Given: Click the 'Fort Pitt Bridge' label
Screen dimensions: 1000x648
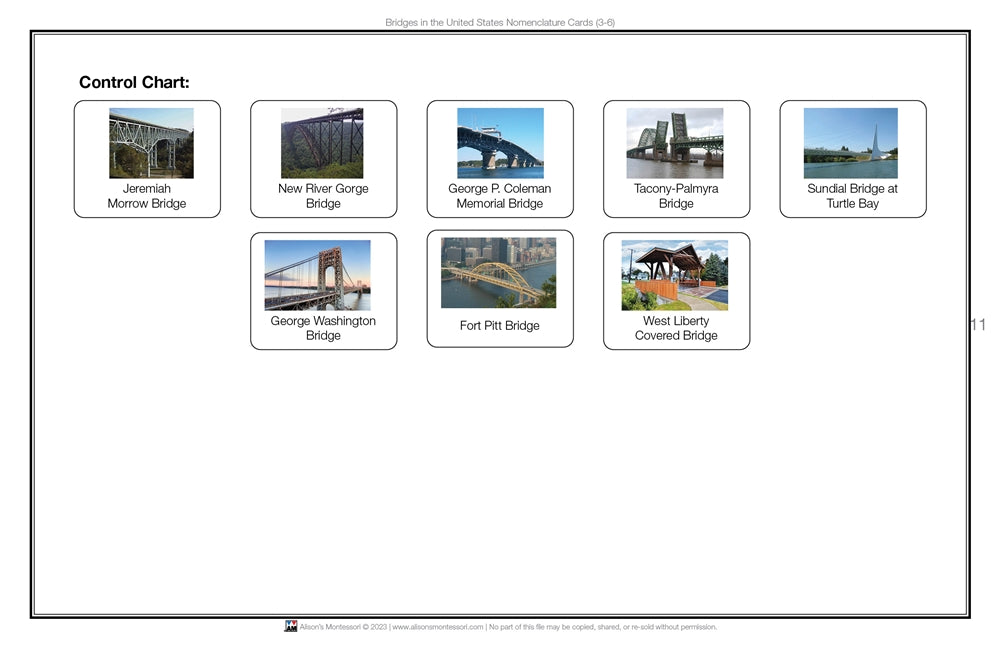Looking at the screenshot, I should click(x=499, y=326).
